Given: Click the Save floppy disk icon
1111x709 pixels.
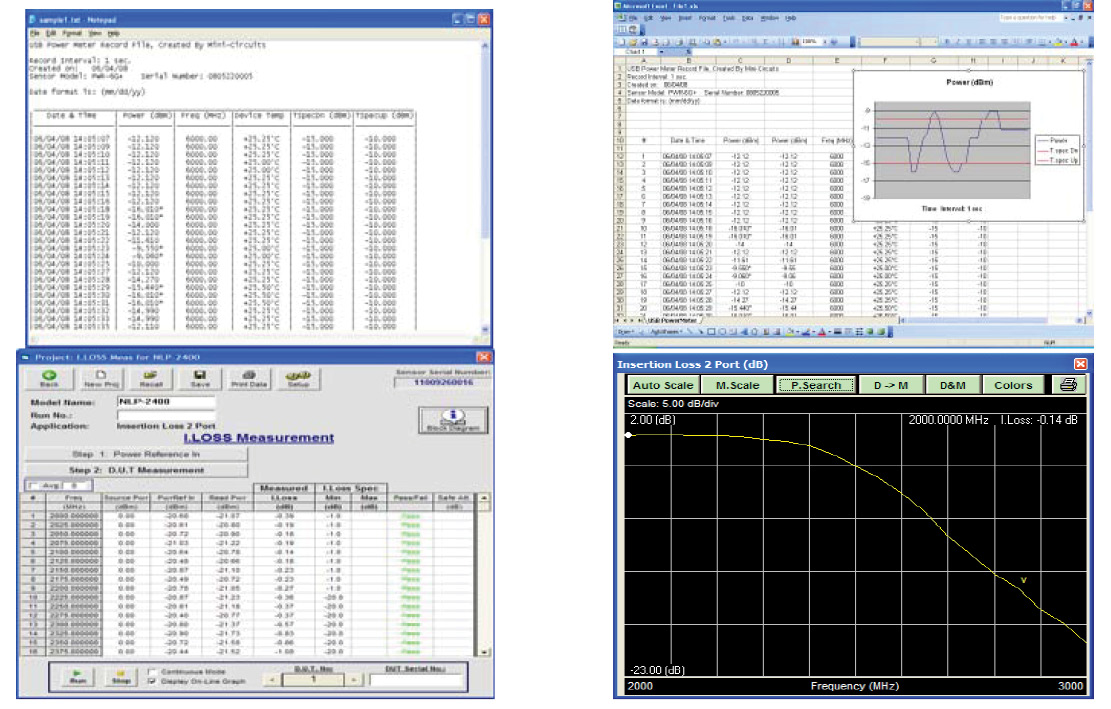Looking at the screenshot, I should click(x=199, y=379).
